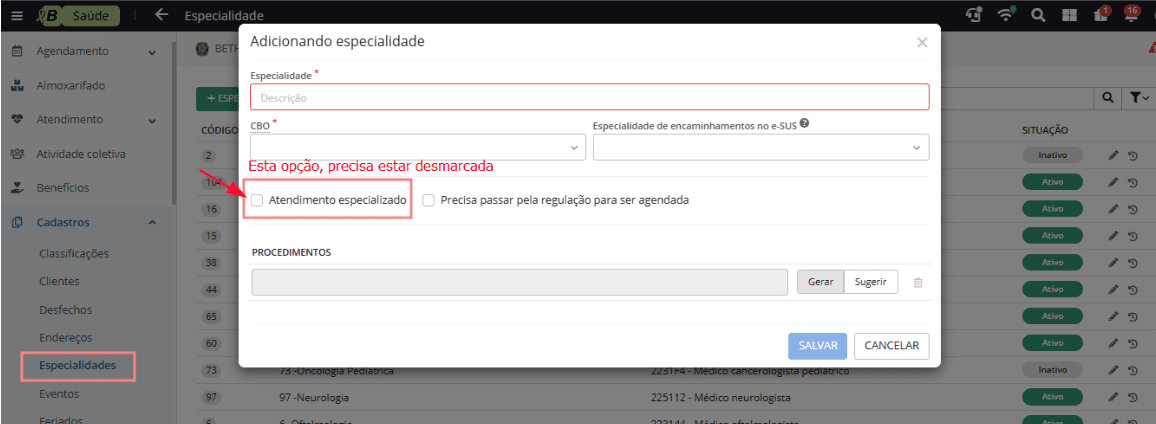Open Almoxarifado in the sidebar
The height and width of the screenshot is (424, 1156).
pyautogui.click(x=71, y=86)
